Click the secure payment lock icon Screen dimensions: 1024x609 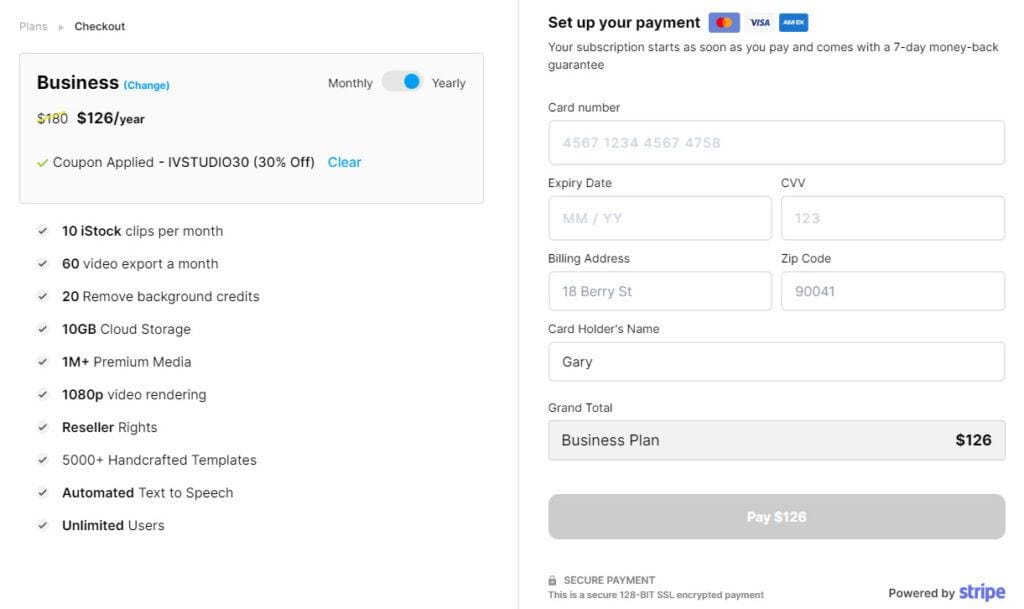[551, 578]
